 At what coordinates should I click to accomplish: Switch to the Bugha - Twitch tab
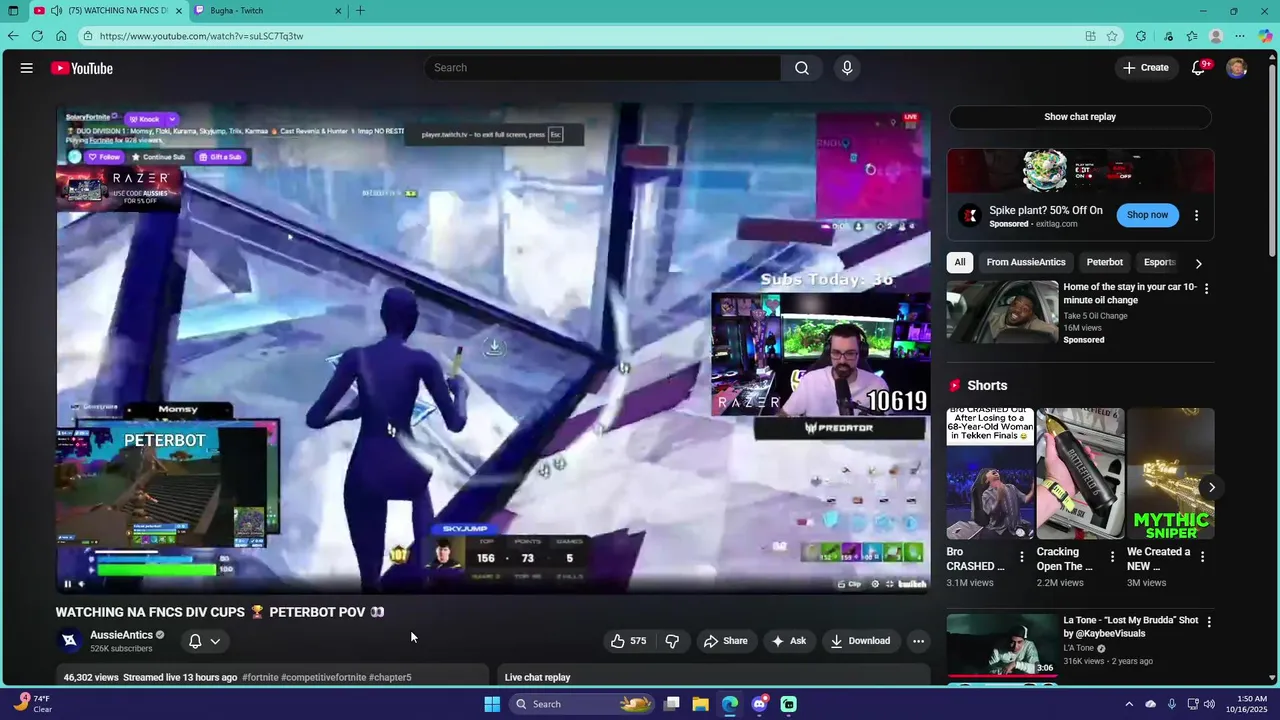point(268,11)
